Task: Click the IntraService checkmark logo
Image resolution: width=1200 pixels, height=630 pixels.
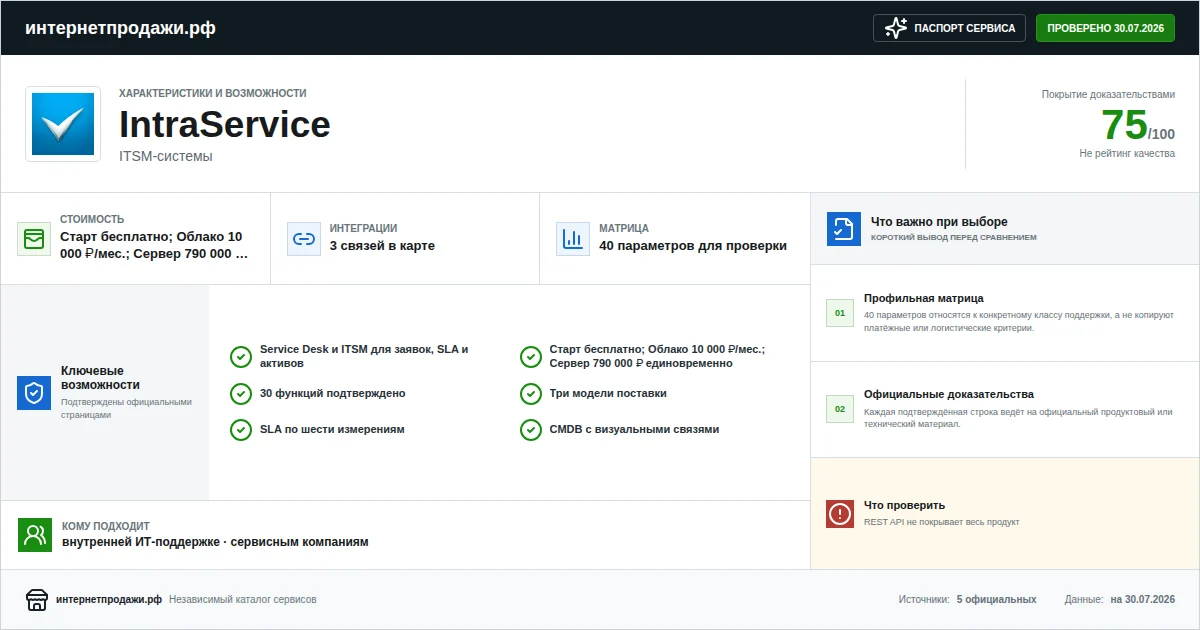Action: click(63, 124)
